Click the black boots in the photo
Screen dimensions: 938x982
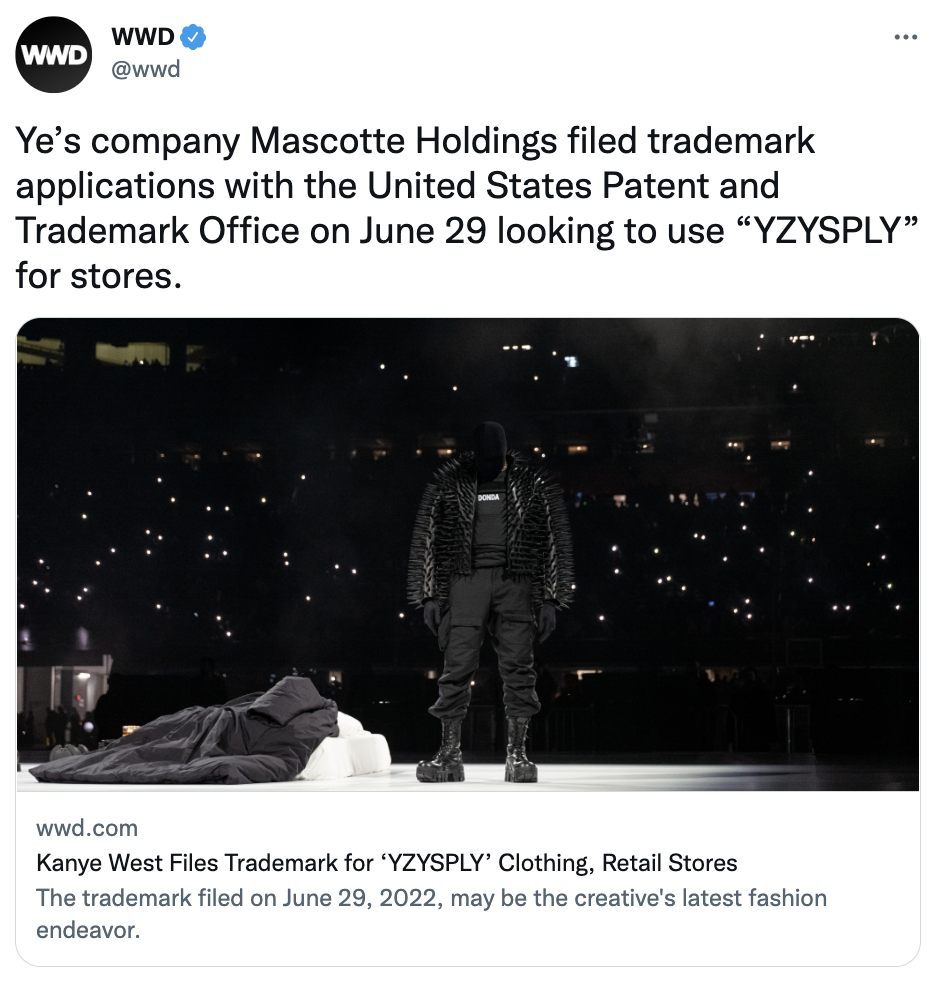[477, 750]
